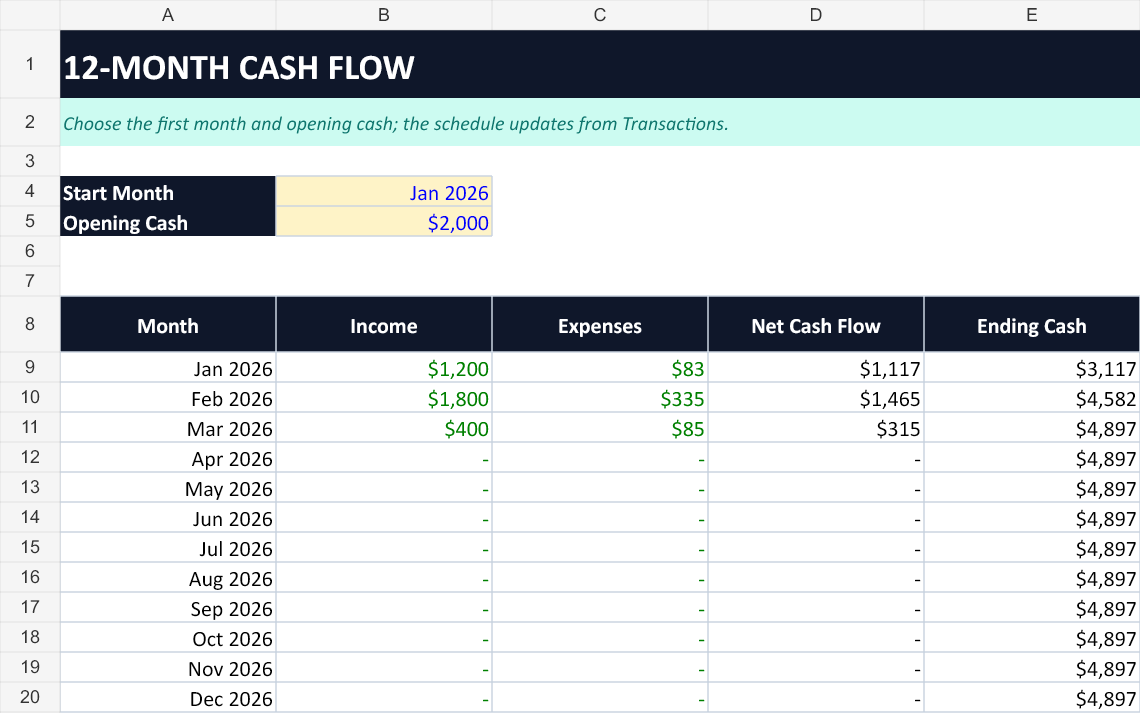Viewport: 1140px width, 713px height.
Task: Select the Apr 2026 month cell
Action: click(168, 458)
